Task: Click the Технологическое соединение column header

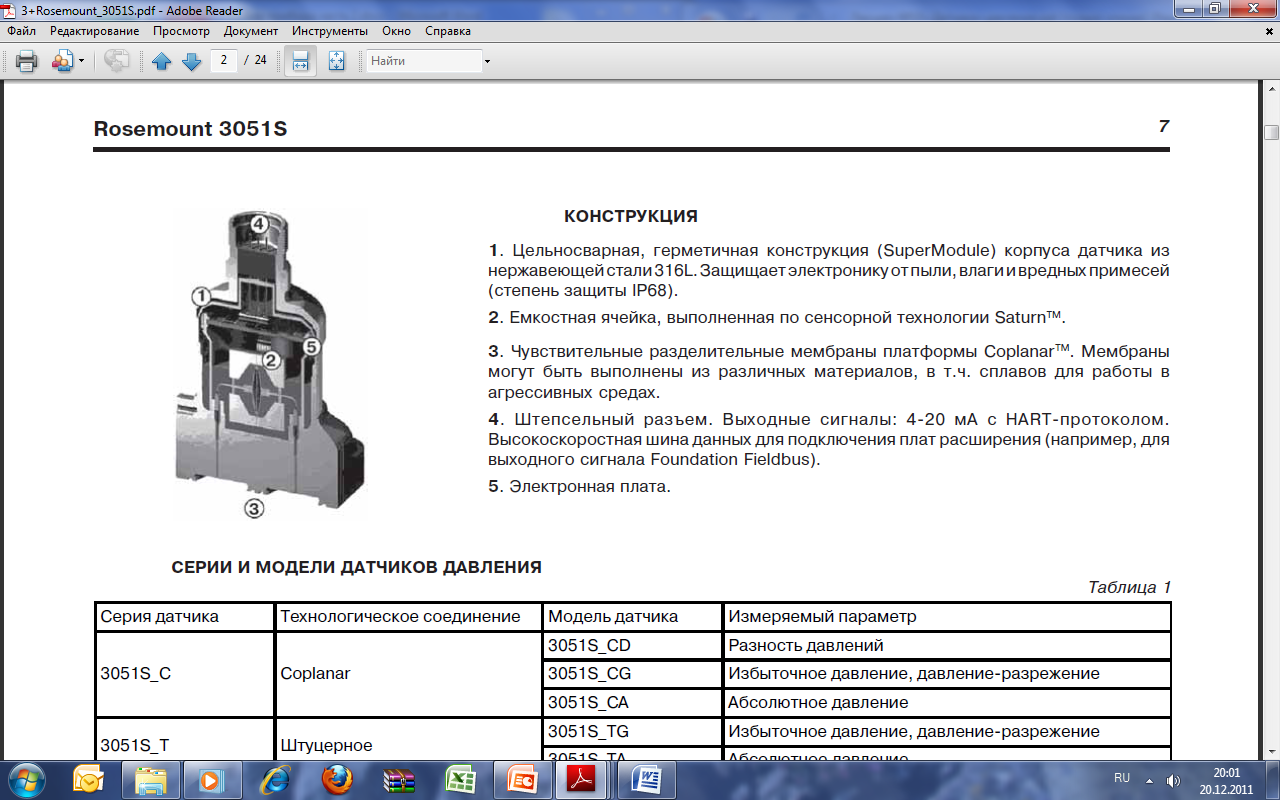Action: pos(408,616)
